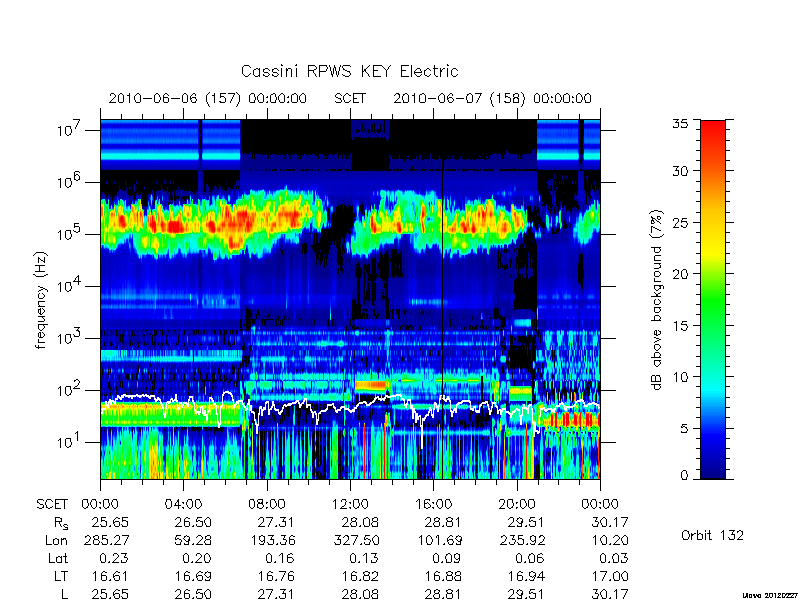Click the green middle of the color bar

tap(713, 300)
